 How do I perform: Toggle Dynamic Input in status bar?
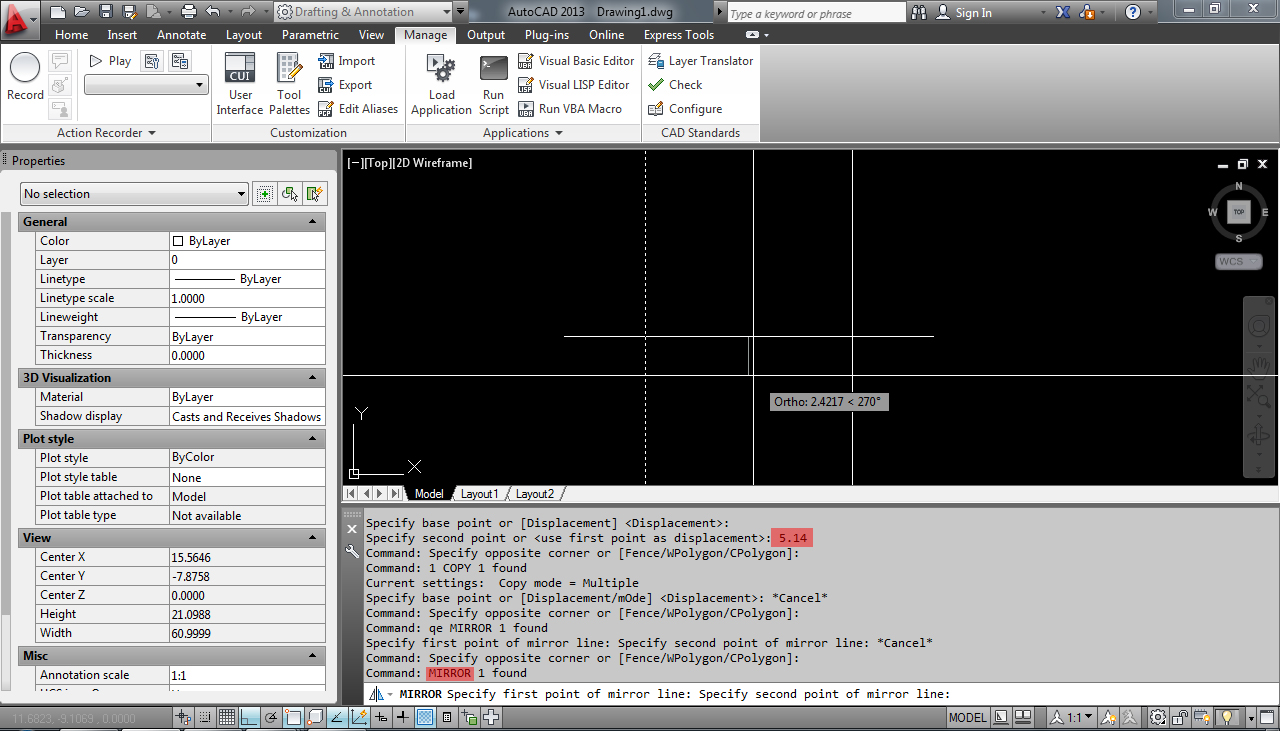381,717
